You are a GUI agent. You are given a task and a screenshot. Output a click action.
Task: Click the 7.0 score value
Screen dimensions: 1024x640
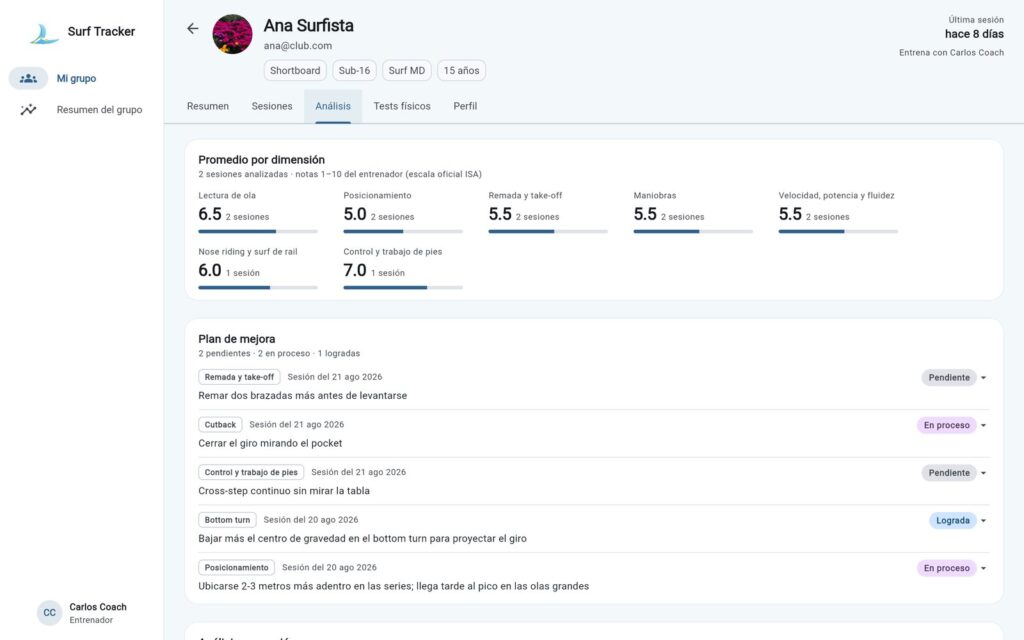355,270
